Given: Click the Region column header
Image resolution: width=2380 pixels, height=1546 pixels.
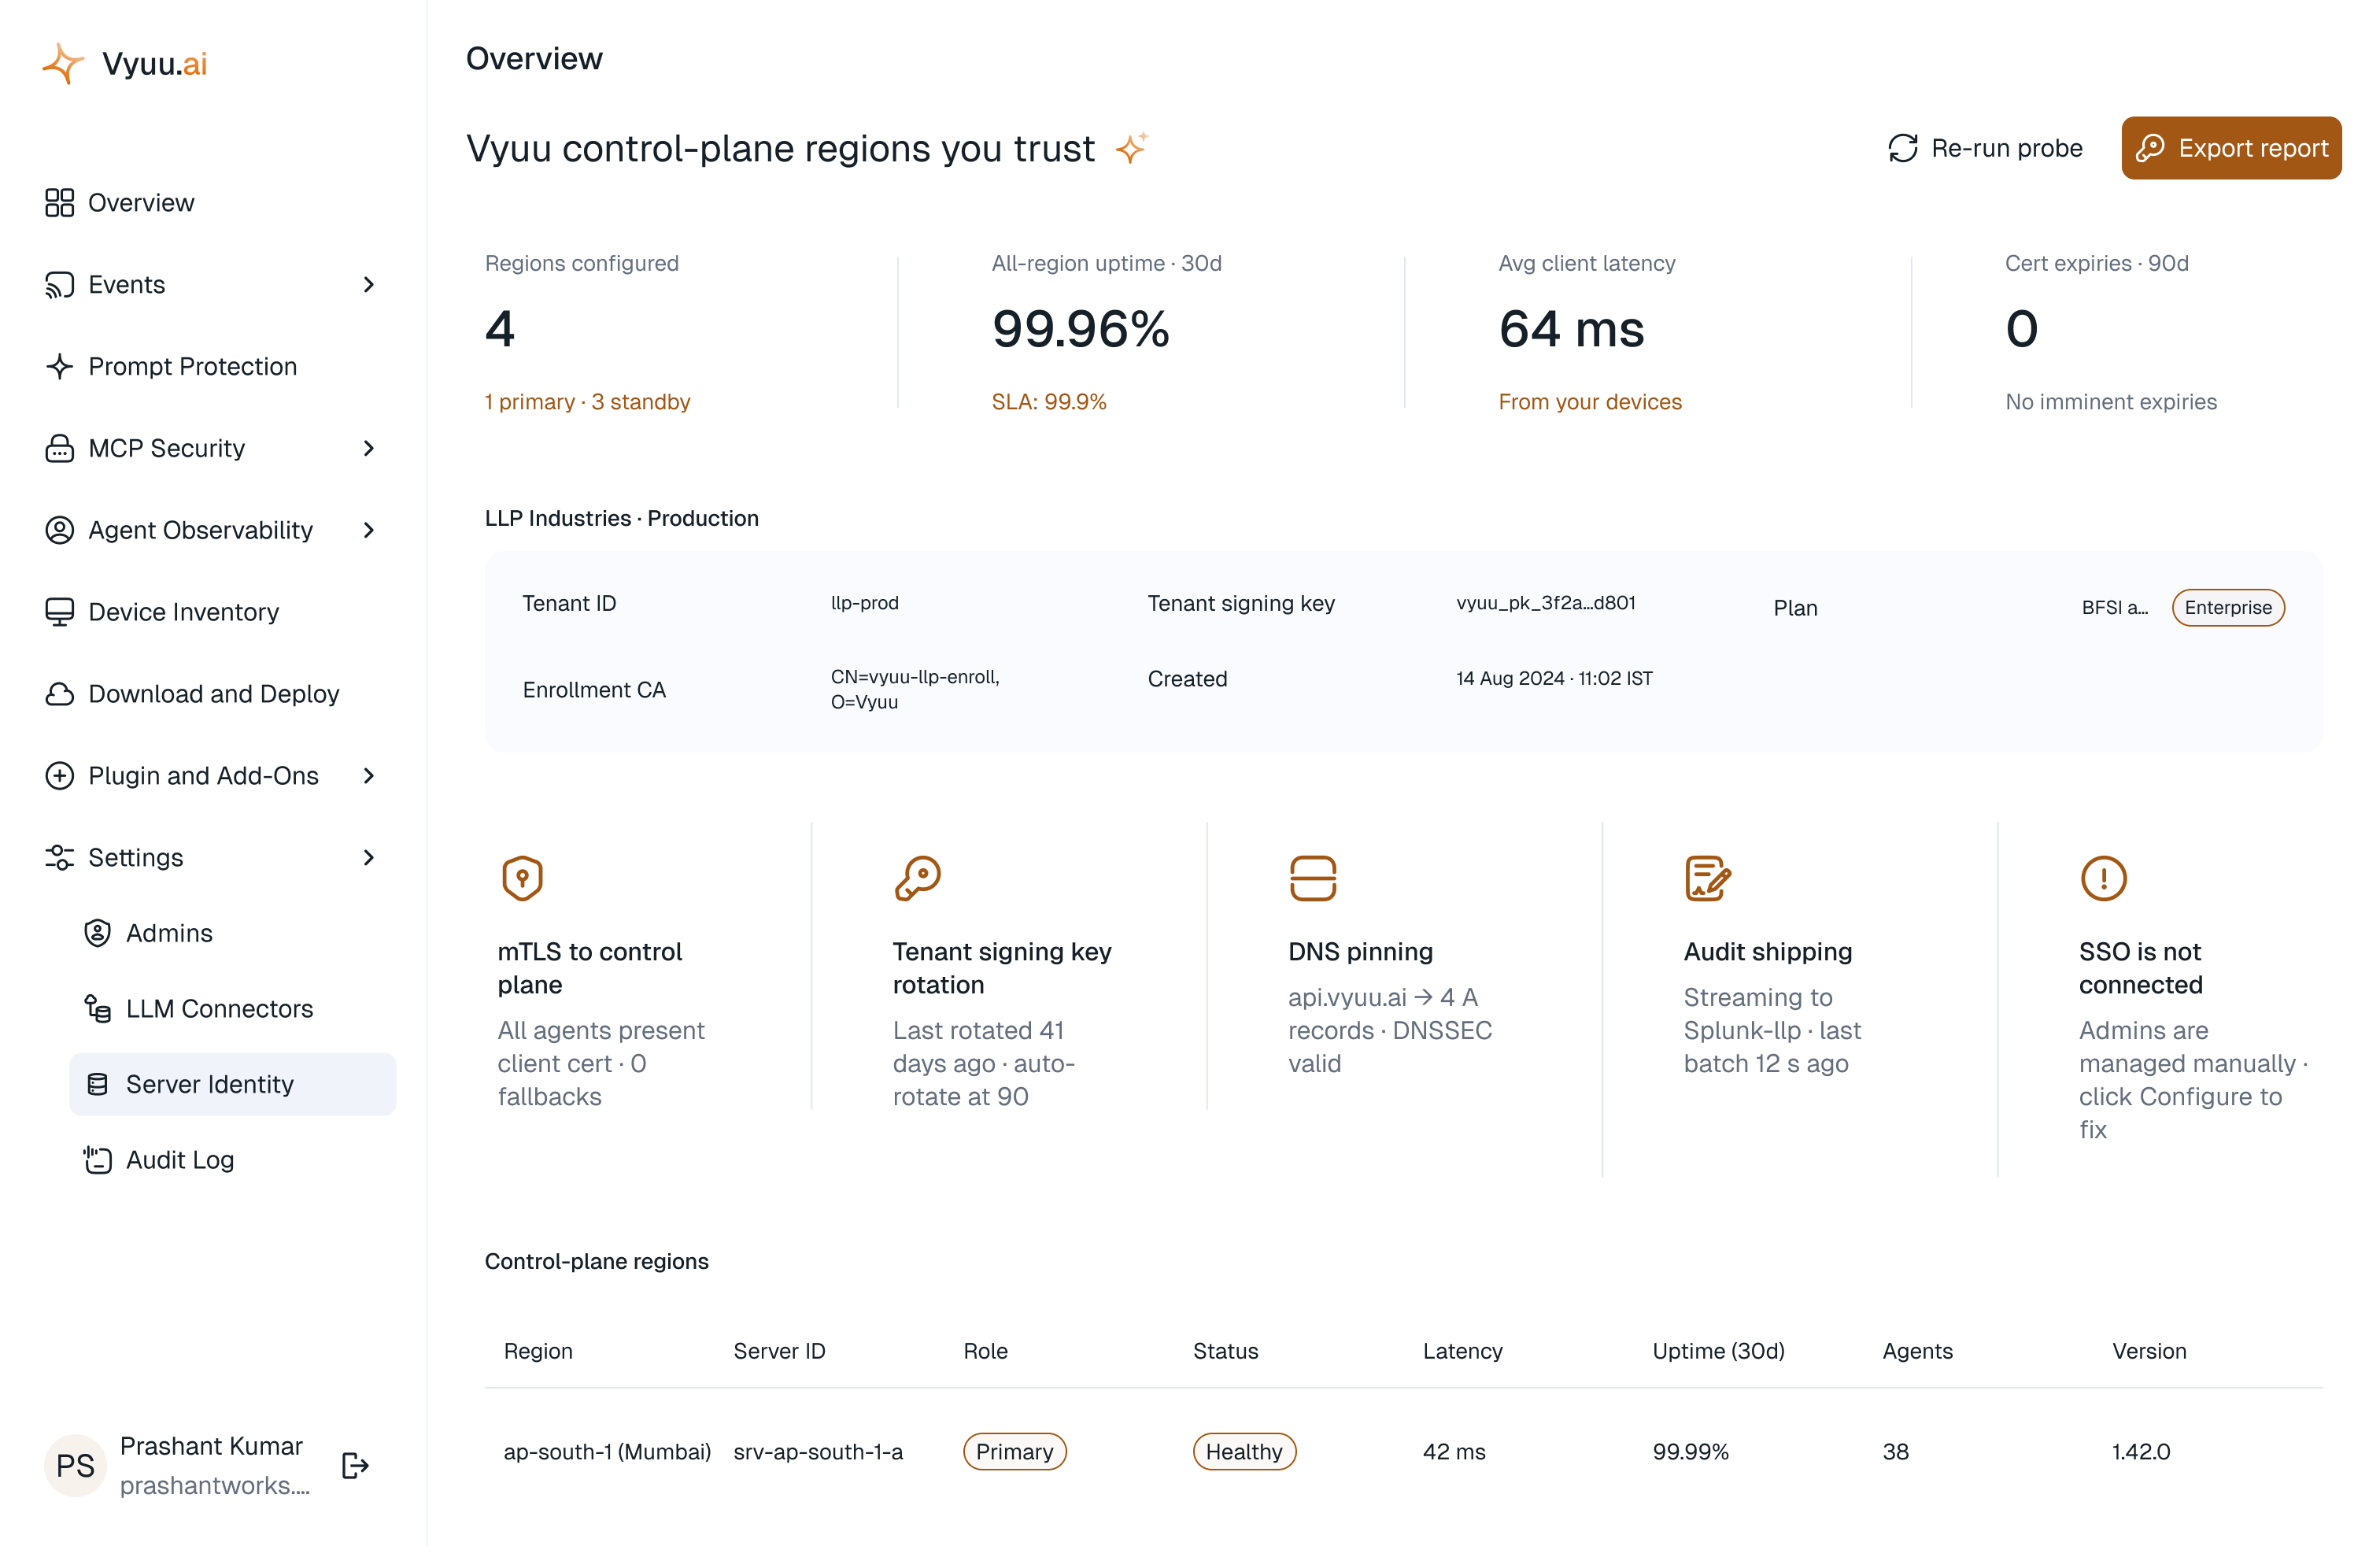Looking at the screenshot, I should pyautogui.click(x=538, y=1352).
